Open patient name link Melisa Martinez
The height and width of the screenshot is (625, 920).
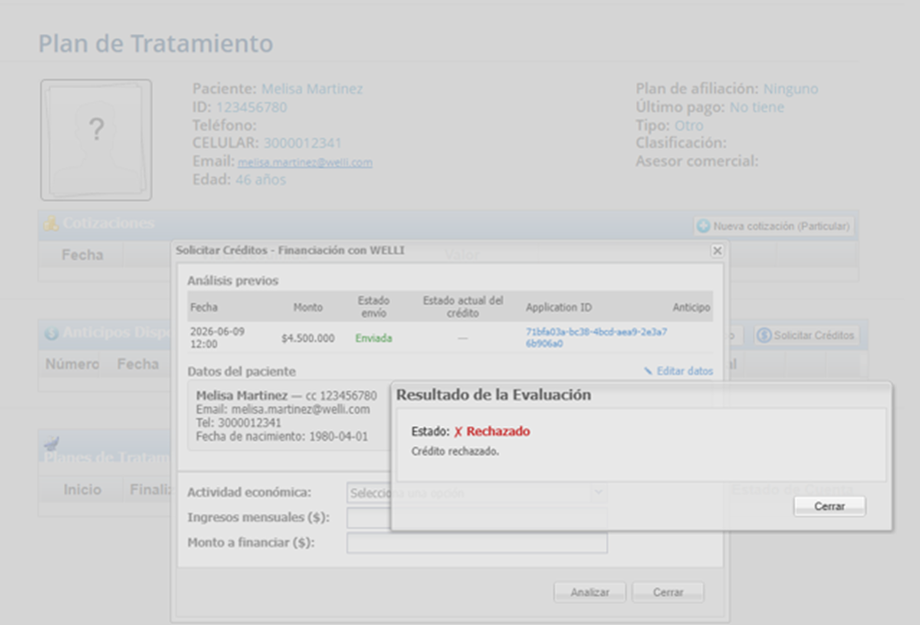pos(312,89)
